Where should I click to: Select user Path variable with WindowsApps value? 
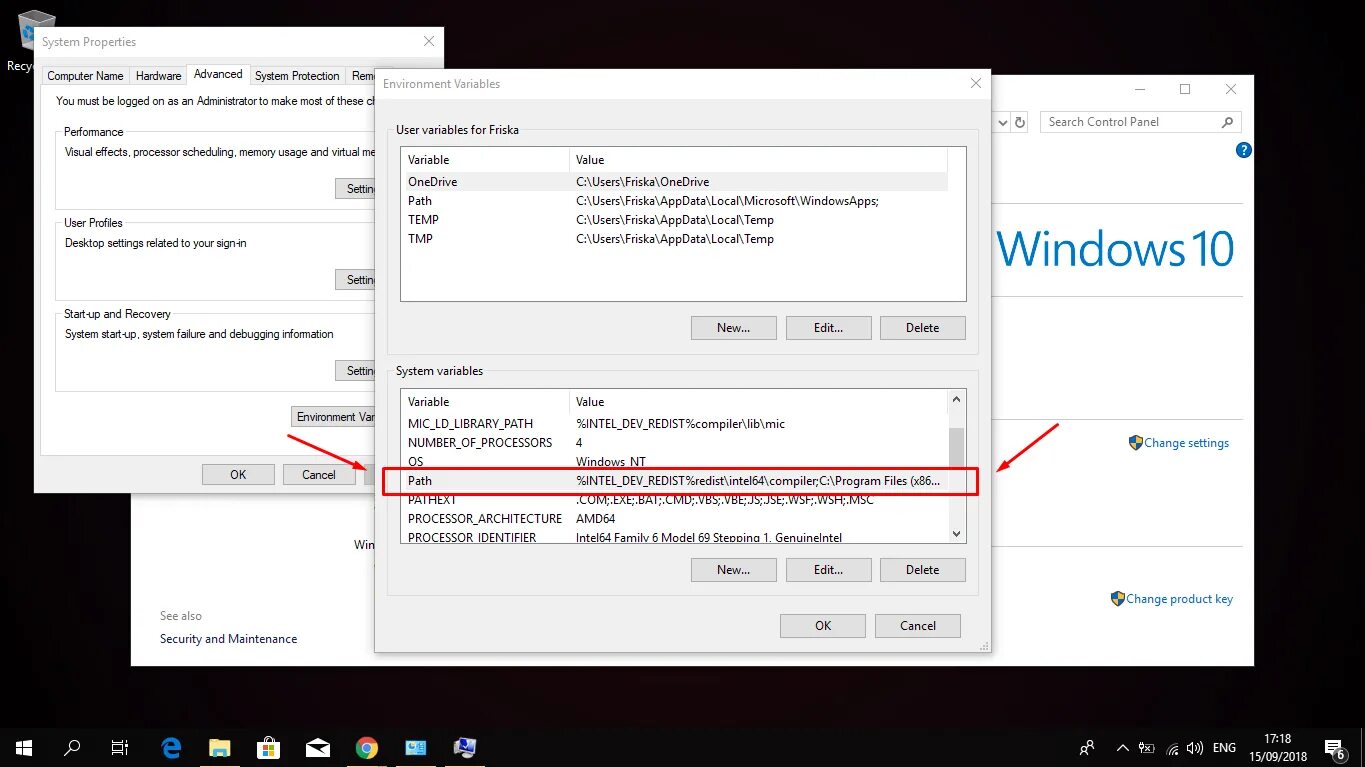click(675, 201)
